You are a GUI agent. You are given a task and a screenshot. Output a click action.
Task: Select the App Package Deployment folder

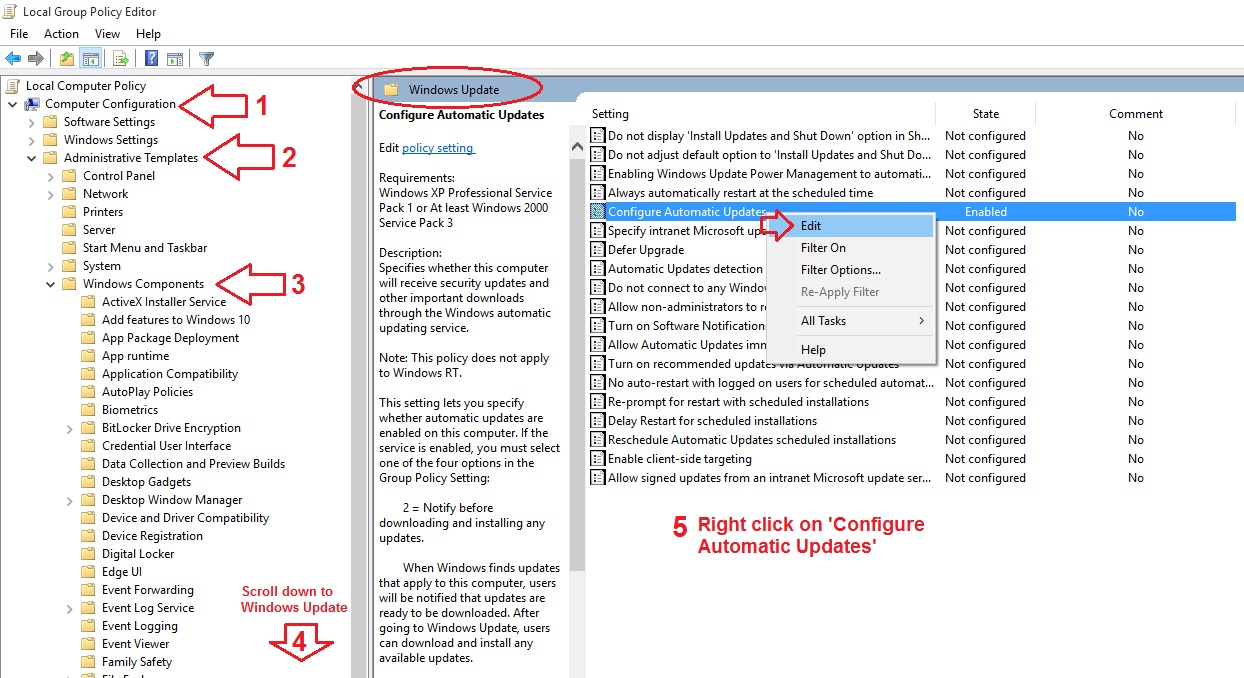(x=170, y=338)
